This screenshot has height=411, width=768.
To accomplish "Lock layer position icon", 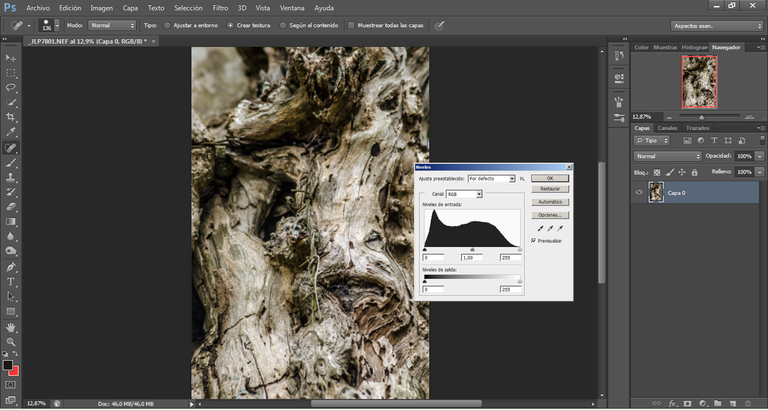I will tap(682, 172).
